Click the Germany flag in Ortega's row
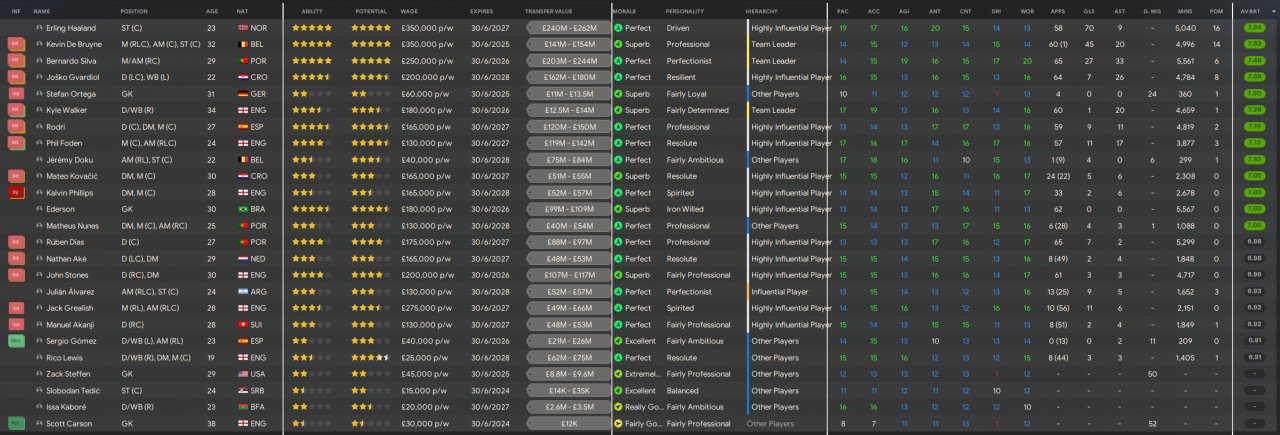The image size is (1280, 435). 243,94
